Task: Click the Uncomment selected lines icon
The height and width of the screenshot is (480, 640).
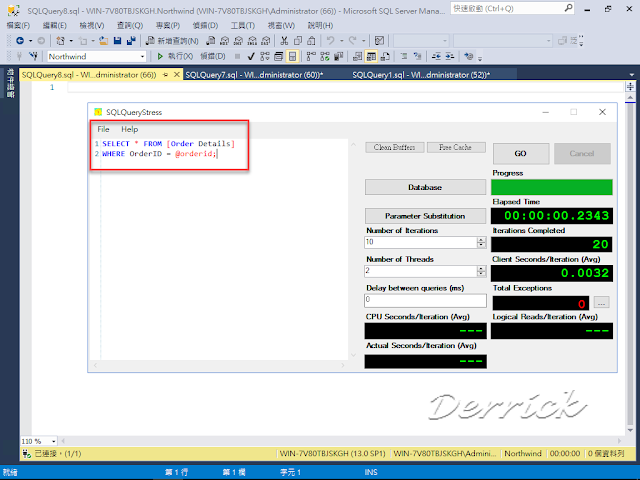Action: point(417,56)
